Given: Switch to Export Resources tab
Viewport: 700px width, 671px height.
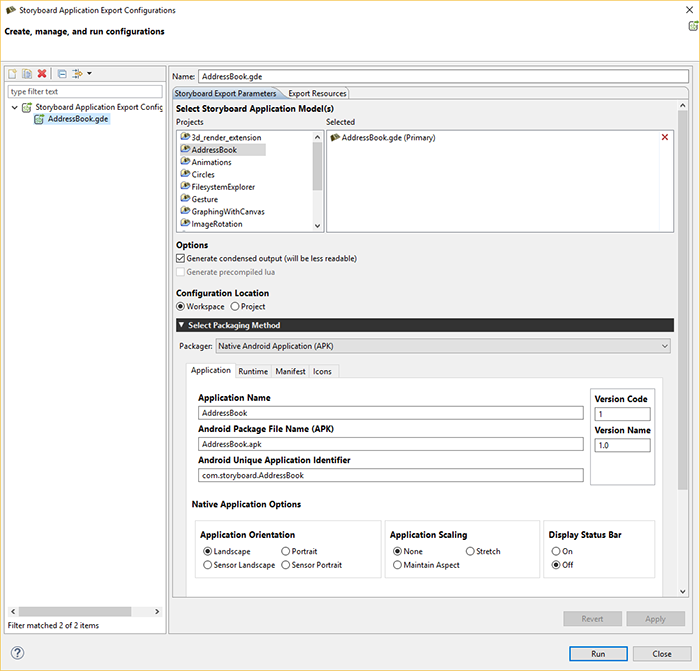Looking at the screenshot, I should pos(317,93).
